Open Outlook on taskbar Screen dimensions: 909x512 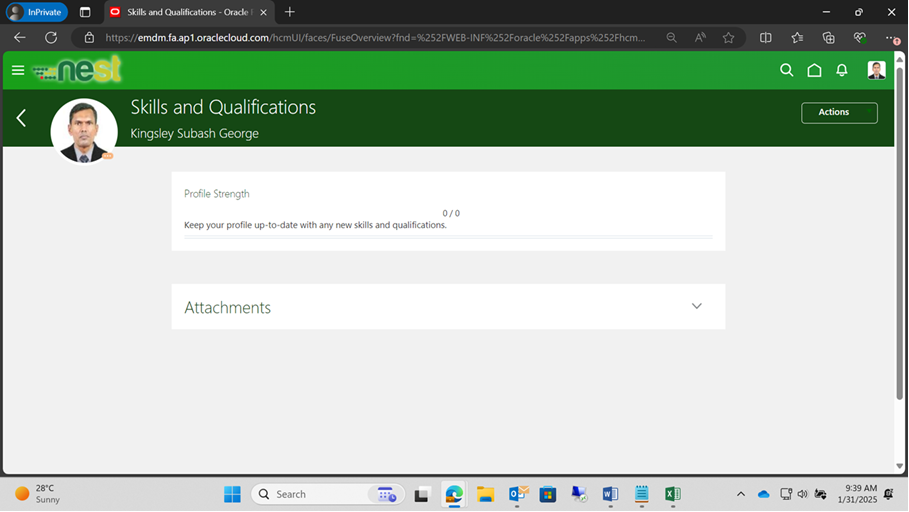(518, 493)
